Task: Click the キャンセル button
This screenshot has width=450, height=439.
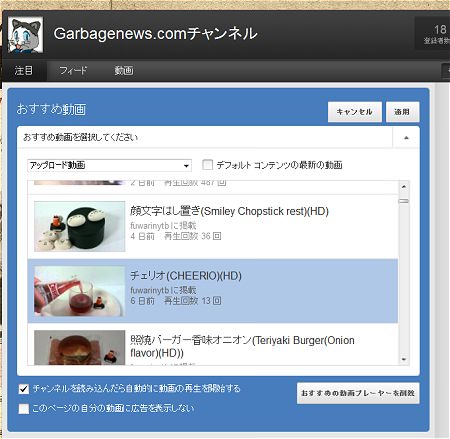Action: pos(355,112)
